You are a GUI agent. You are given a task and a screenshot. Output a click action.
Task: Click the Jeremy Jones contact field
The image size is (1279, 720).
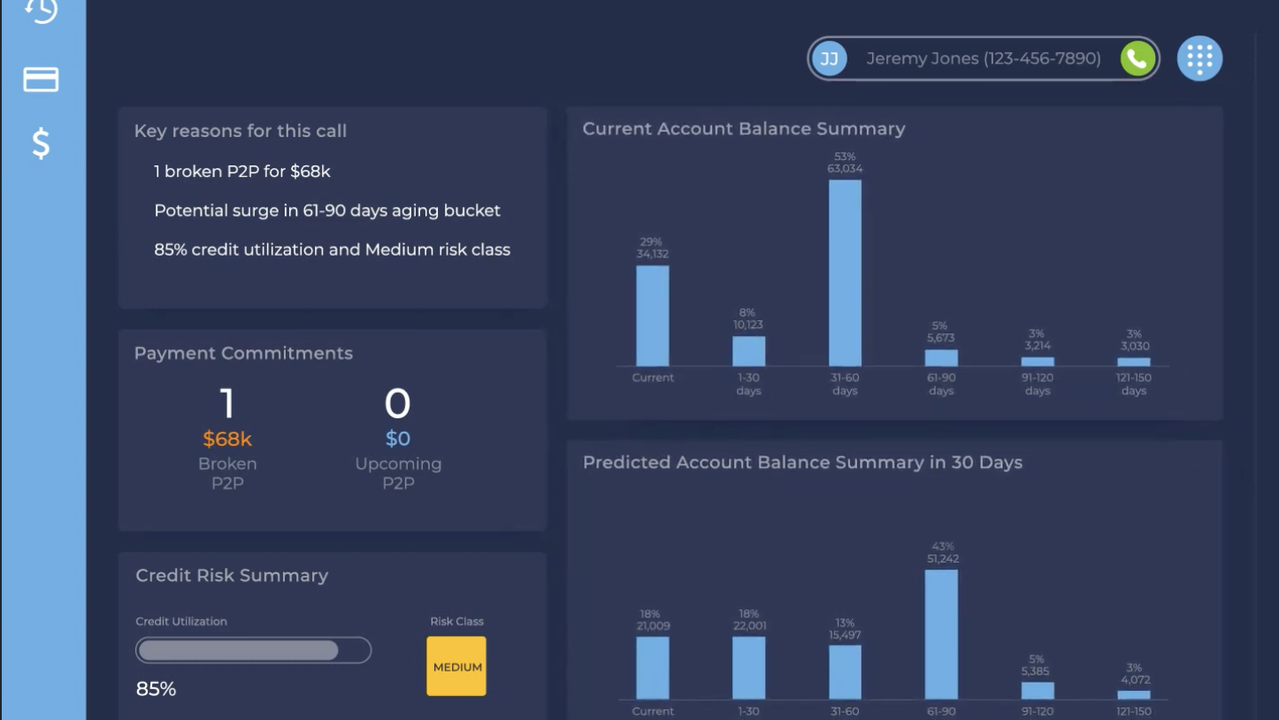[x=980, y=58]
